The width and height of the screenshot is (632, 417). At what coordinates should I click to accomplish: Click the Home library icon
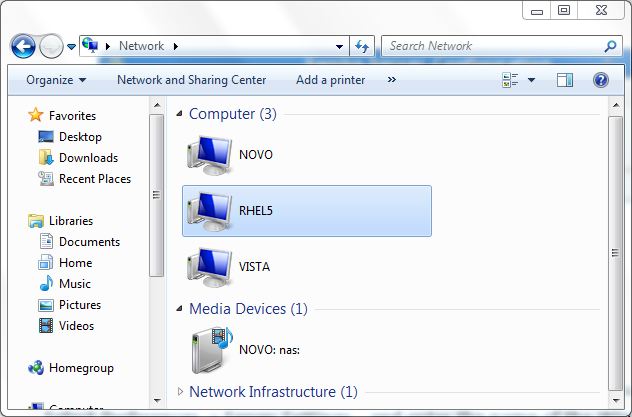[x=46, y=262]
